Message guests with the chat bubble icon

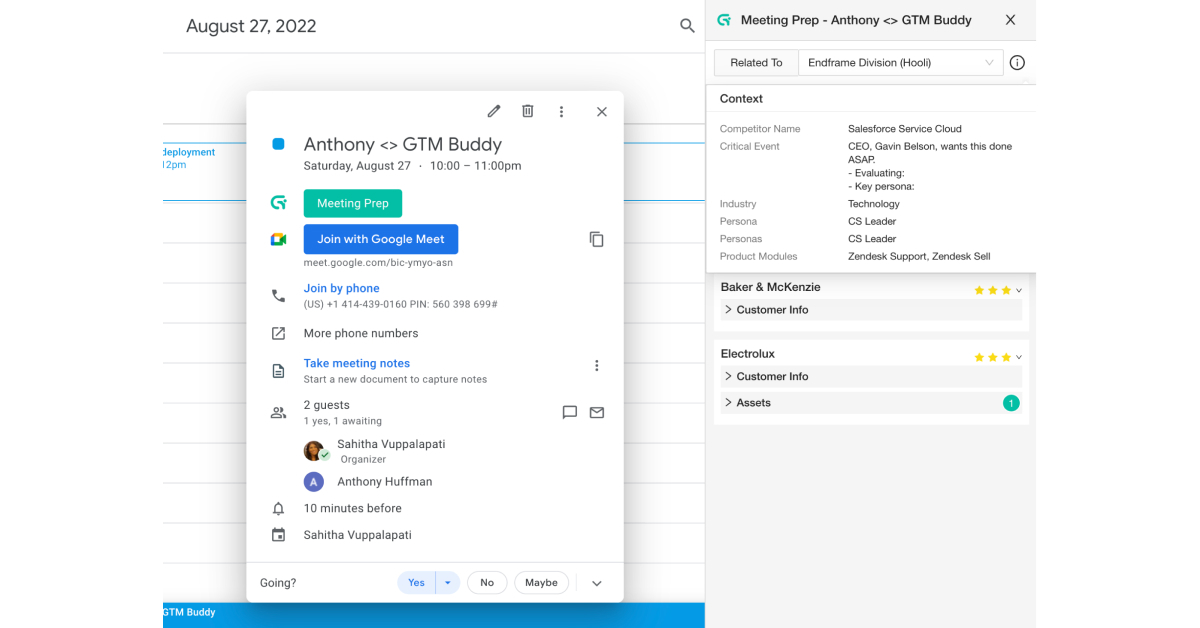pos(569,412)
